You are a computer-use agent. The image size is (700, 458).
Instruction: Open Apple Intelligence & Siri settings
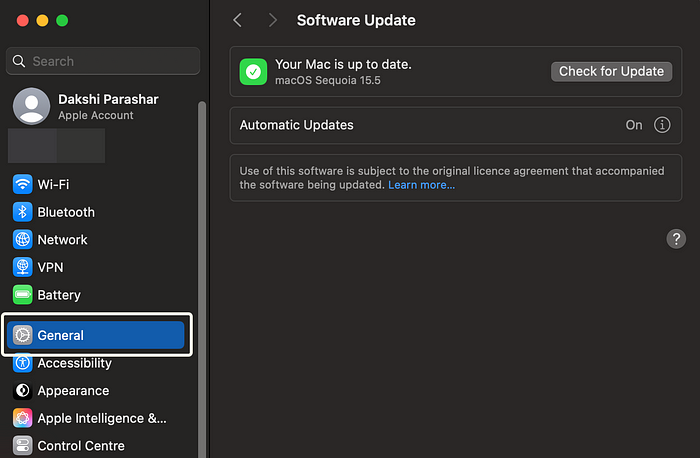[96, 418]
